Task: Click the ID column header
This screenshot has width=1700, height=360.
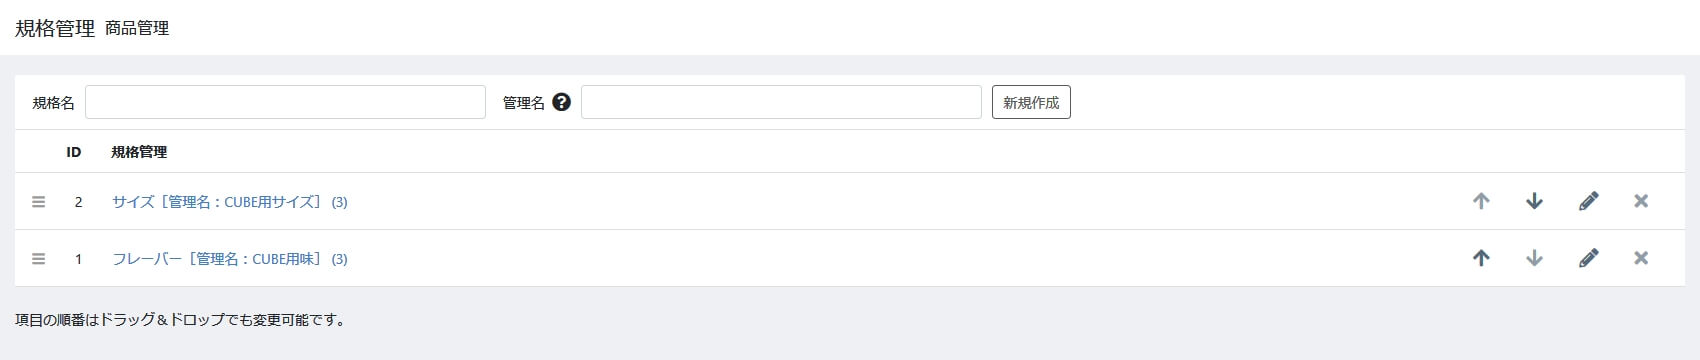Action: click(74, 152)
